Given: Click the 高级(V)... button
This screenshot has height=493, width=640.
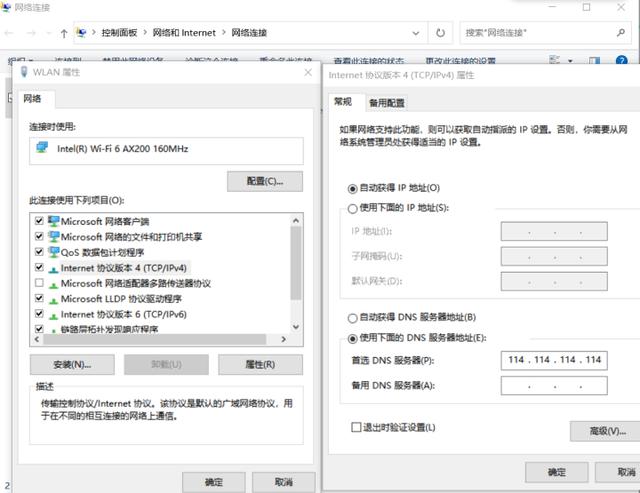Looking at the screenshot, I should coord(607,431).
